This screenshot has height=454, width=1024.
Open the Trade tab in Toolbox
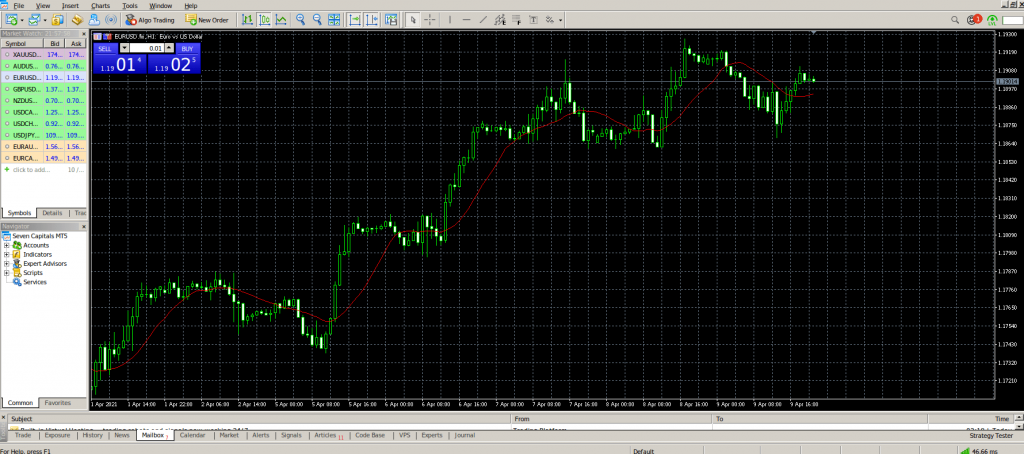coord(23,435)
